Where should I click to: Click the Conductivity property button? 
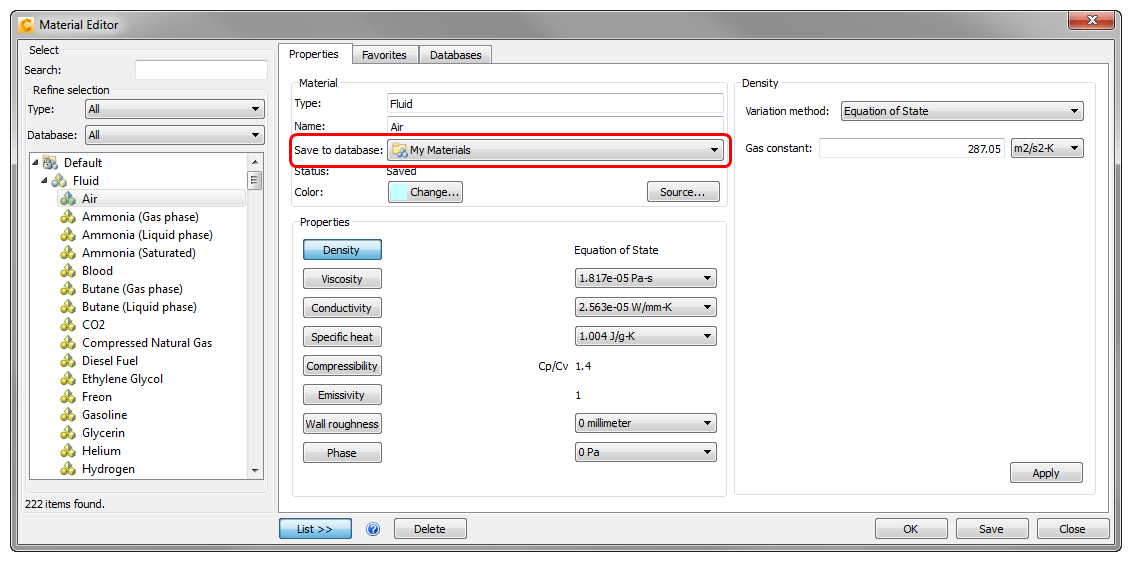coord(341,308)
